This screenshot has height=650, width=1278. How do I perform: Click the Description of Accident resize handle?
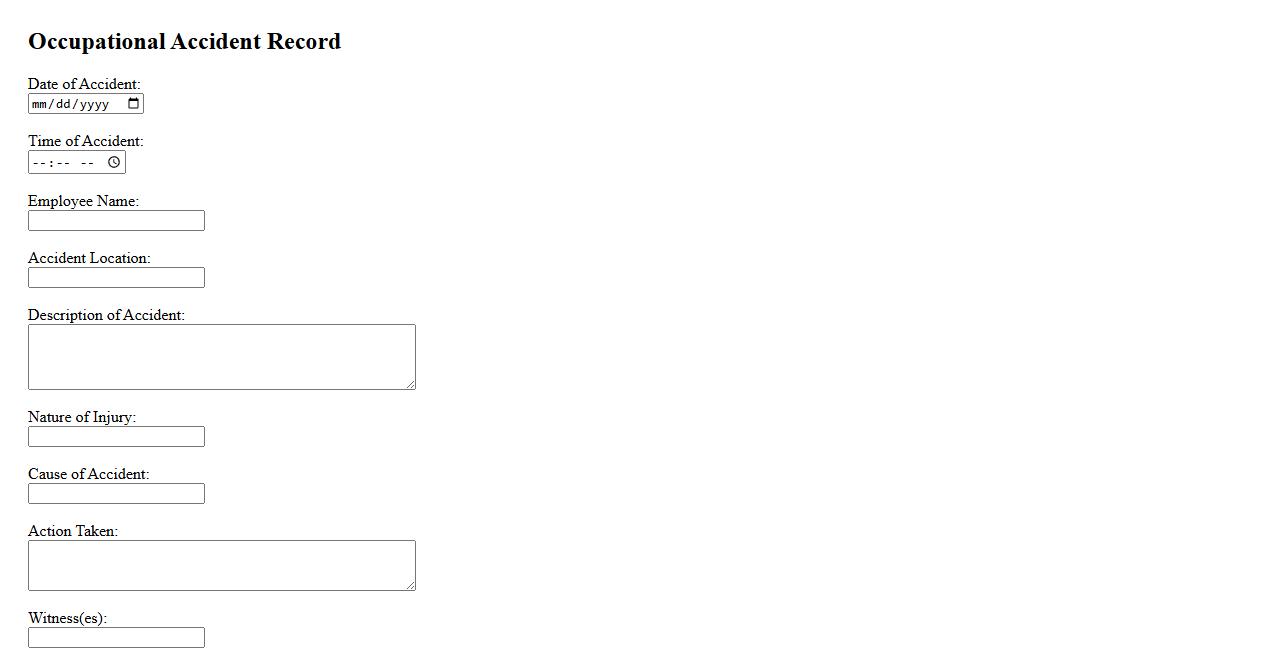[410, 384]
